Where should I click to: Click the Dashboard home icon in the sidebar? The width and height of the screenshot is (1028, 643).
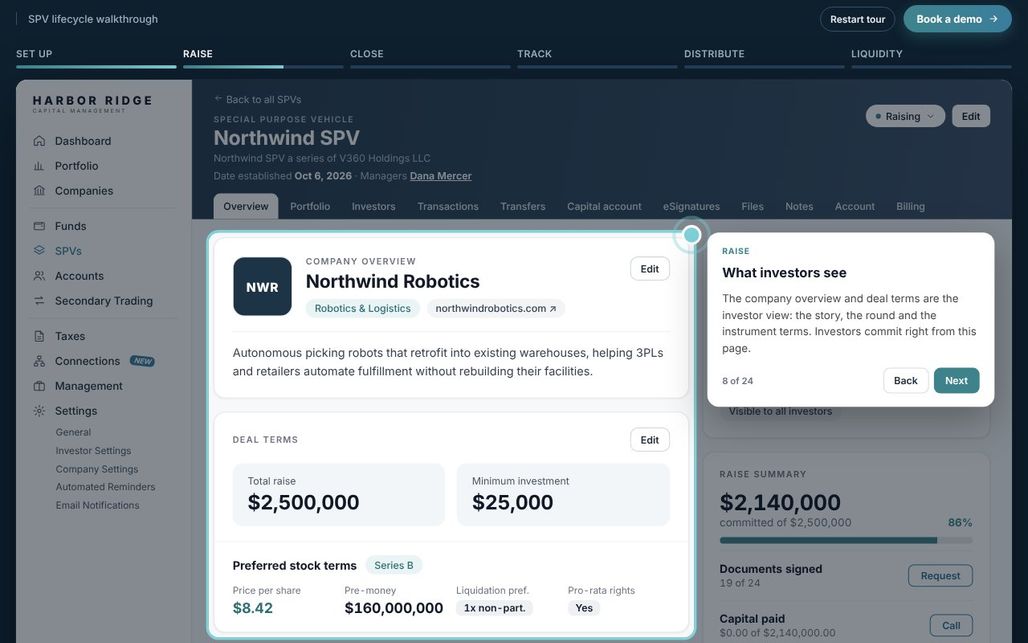point(39,141)
